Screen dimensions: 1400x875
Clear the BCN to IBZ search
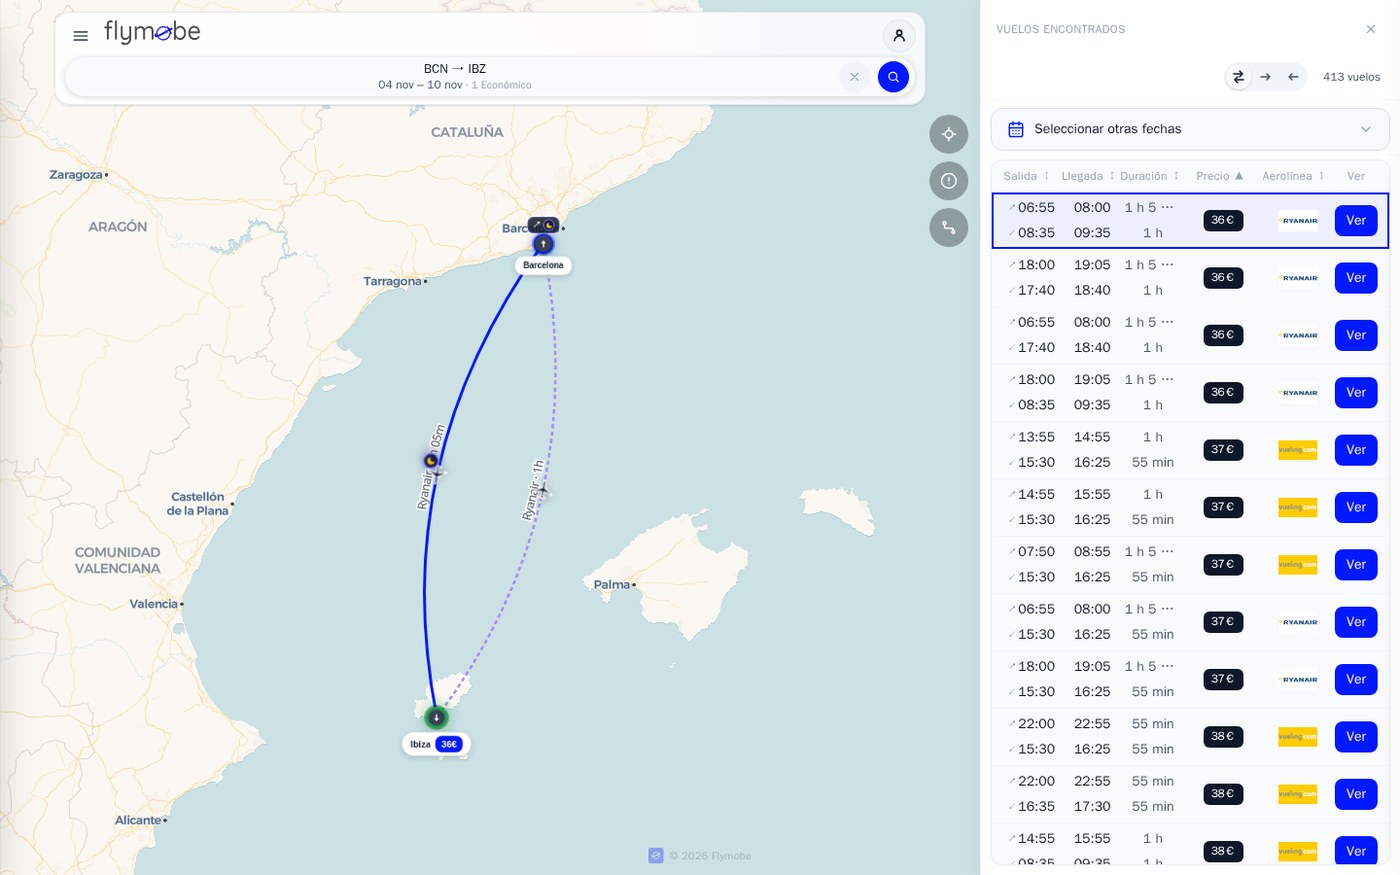coord(854,77)
